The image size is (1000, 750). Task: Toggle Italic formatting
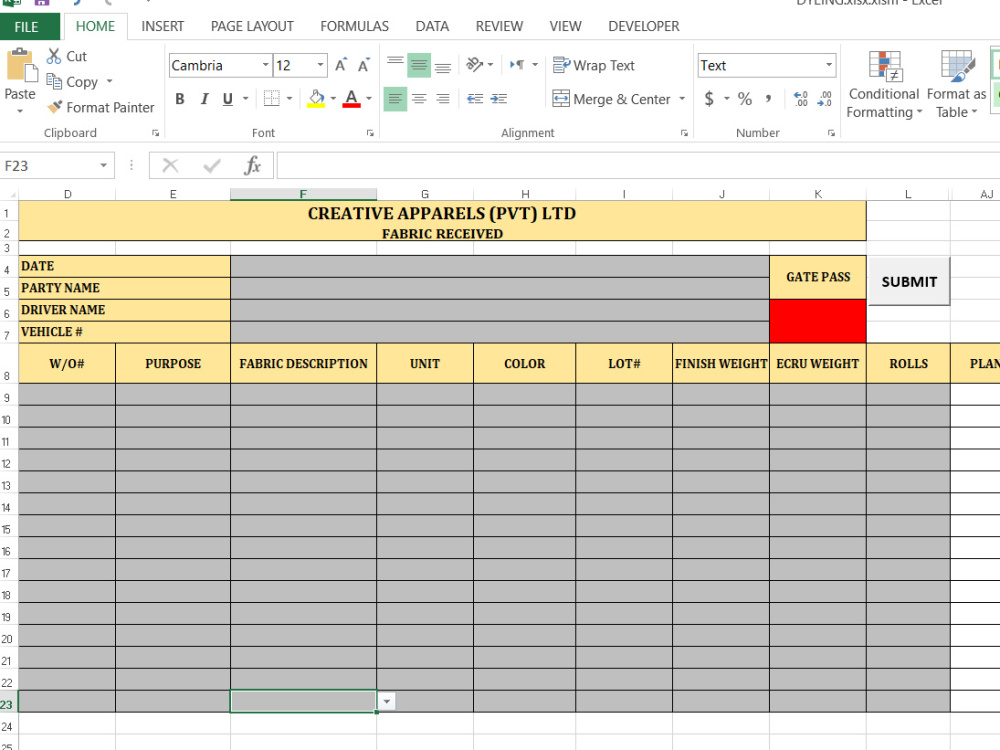tap(204, 99)
